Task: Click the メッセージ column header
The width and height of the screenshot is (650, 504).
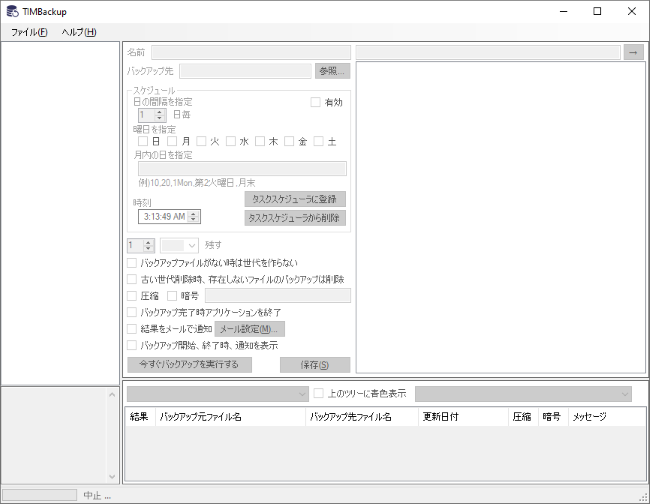Action: [x=607, y=417]
